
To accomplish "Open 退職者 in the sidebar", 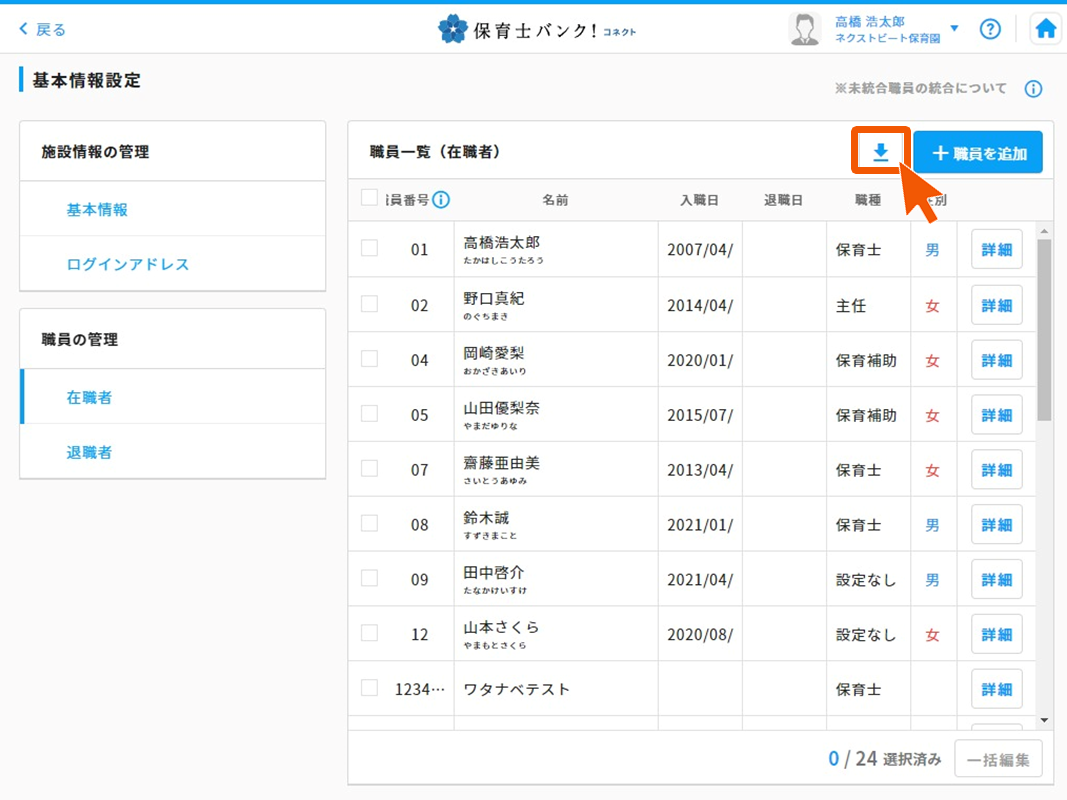I will click(x=89, y=452).
